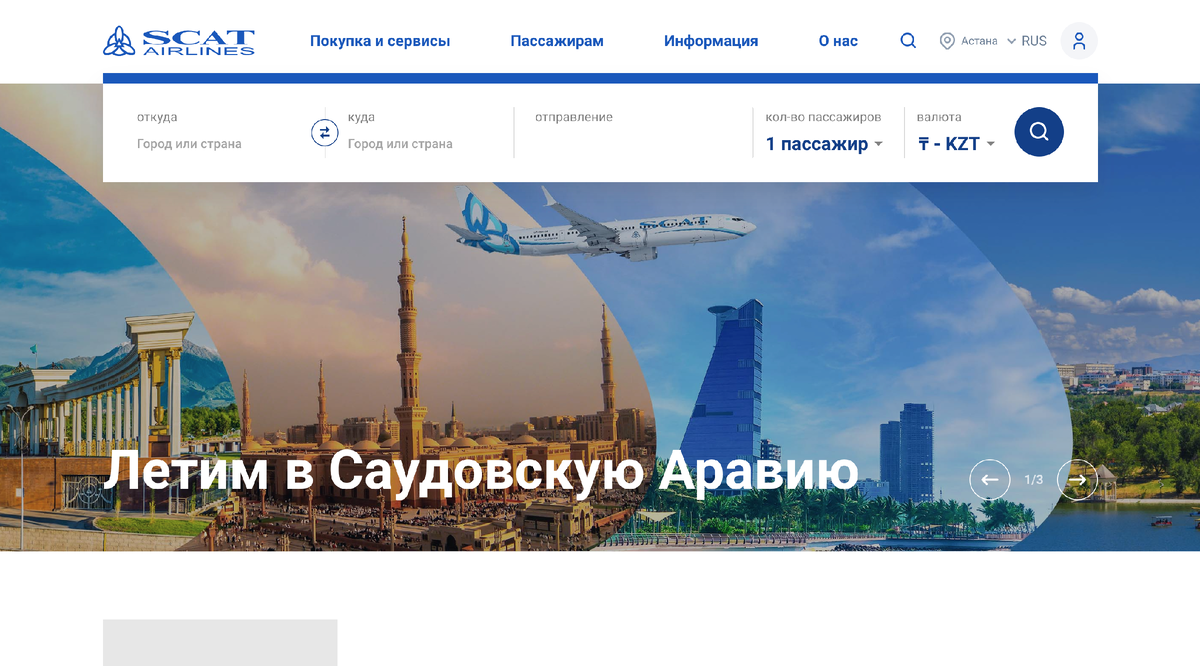Swap origin and destination with arrows icon
The width and height of the screenshot is (1200, 666).
click(x=325, y=132)
